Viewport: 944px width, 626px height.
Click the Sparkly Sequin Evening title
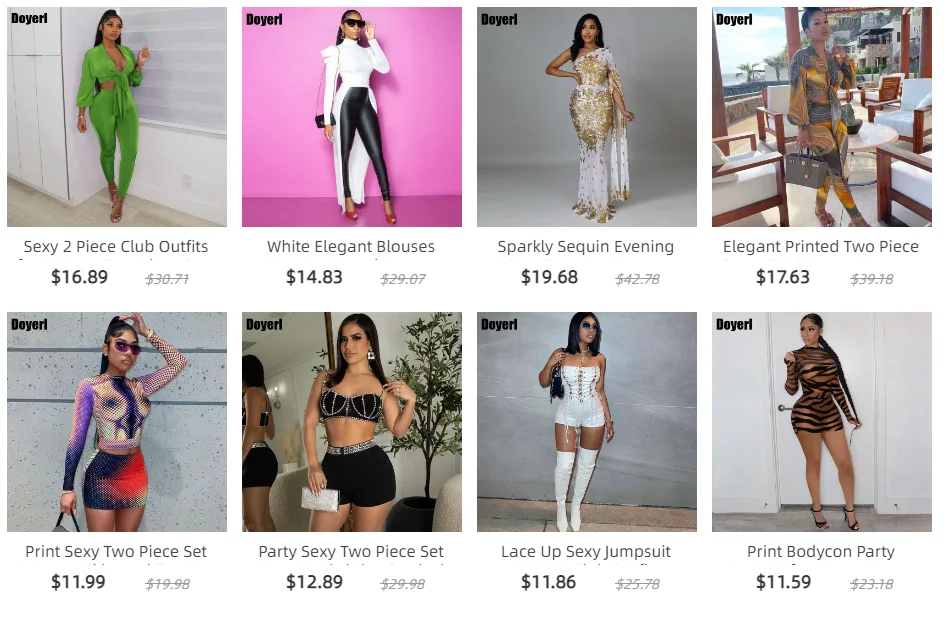tap(586, 247)
